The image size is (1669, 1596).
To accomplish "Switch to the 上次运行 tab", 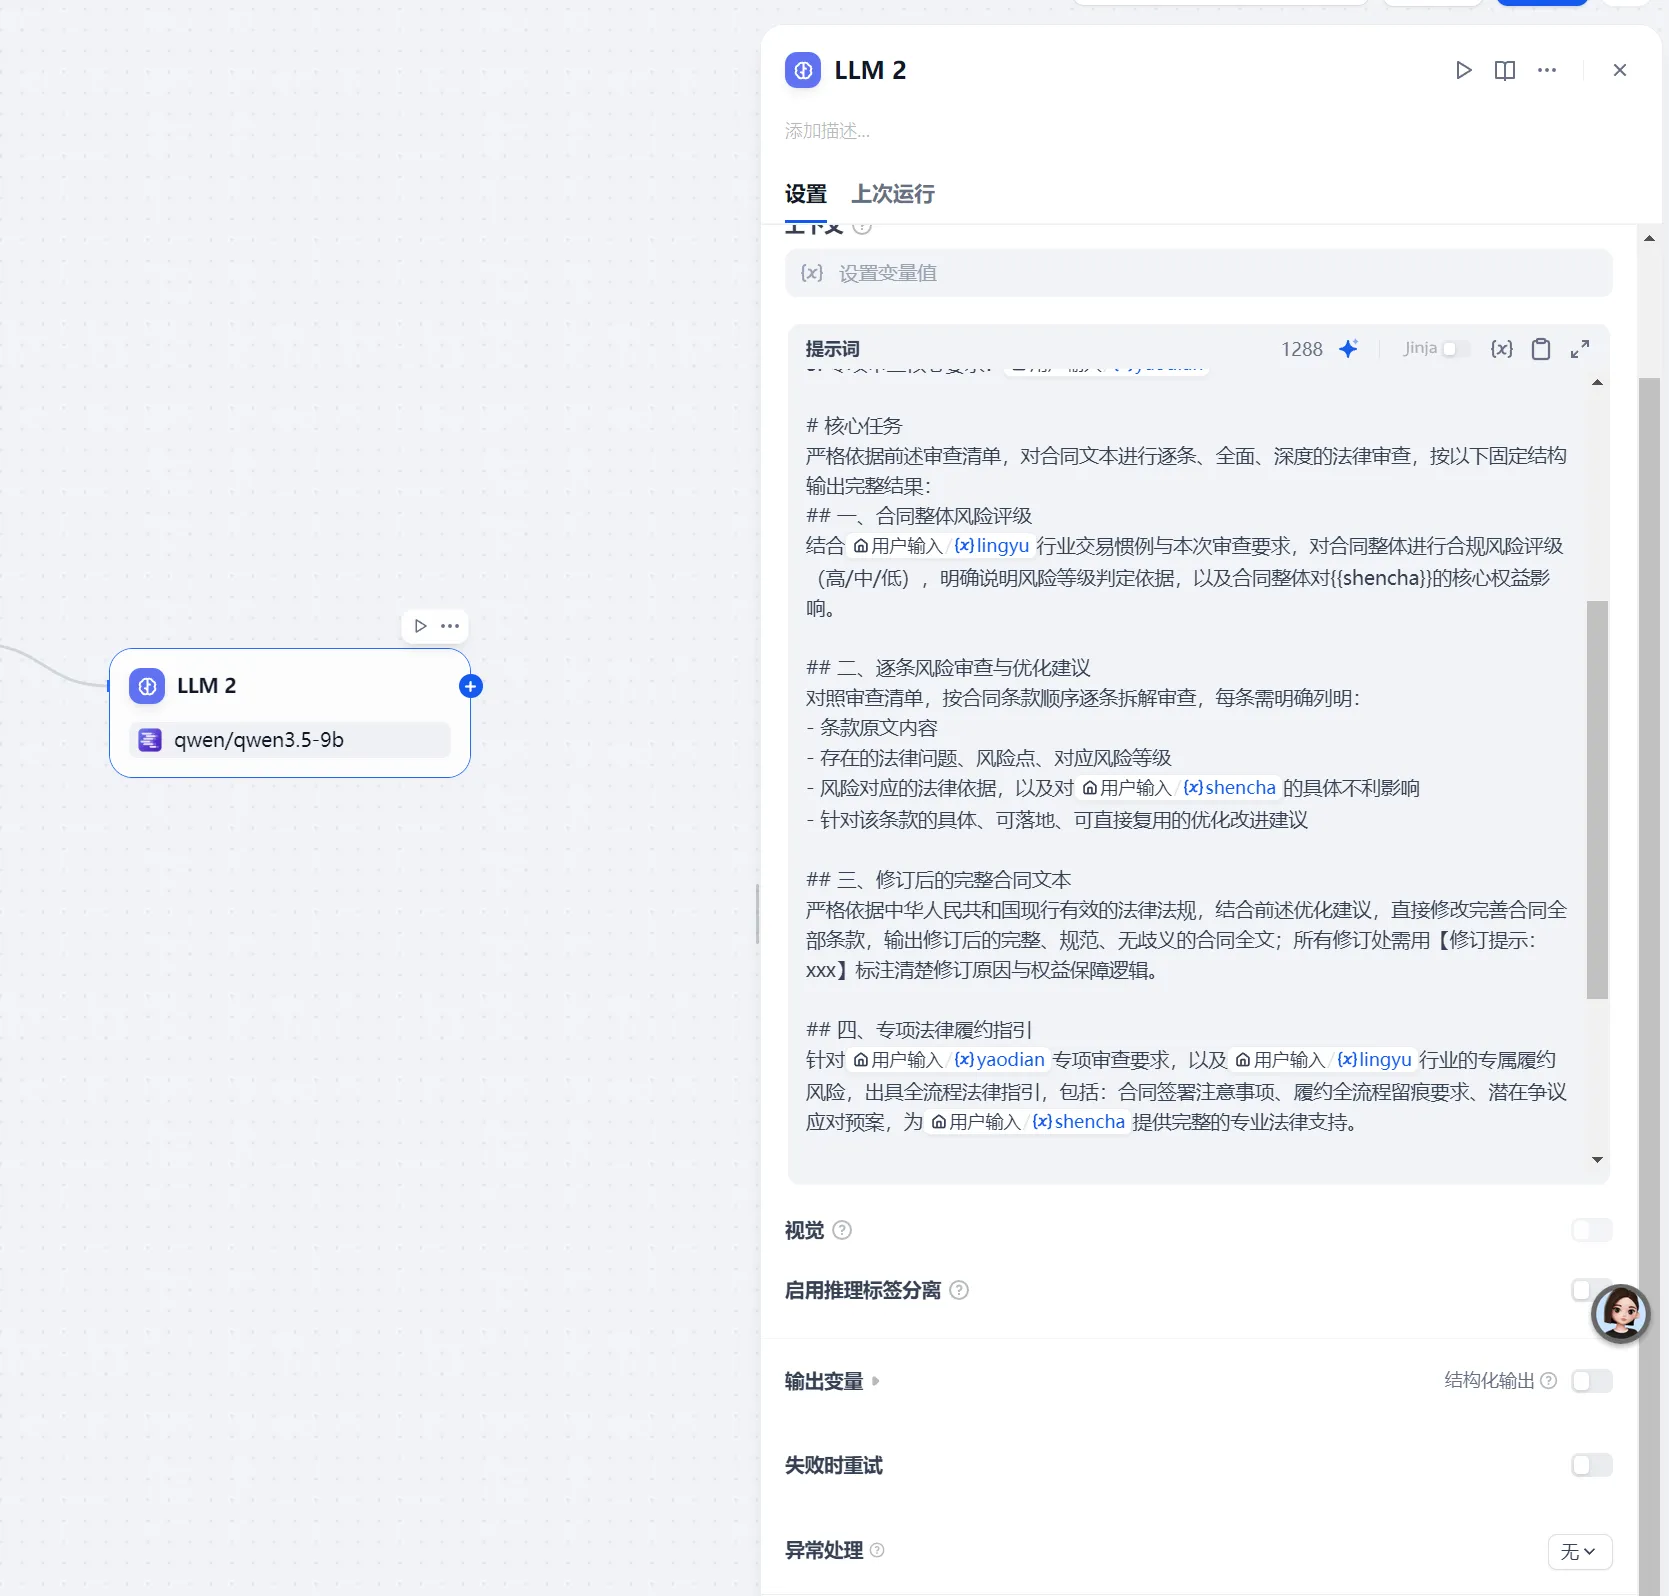I will click(x=892, y=194).
